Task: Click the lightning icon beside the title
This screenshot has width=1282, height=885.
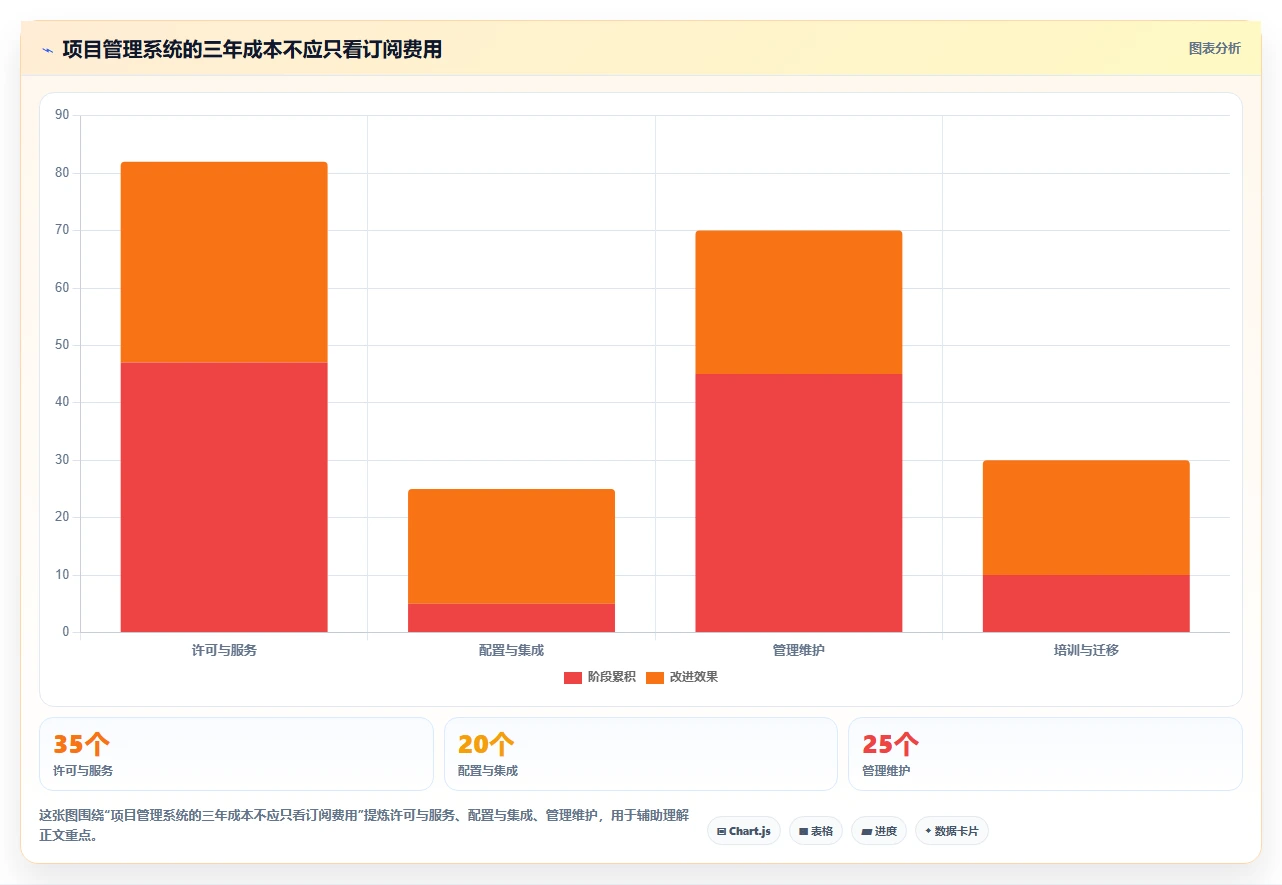Action: click(47, 49)
